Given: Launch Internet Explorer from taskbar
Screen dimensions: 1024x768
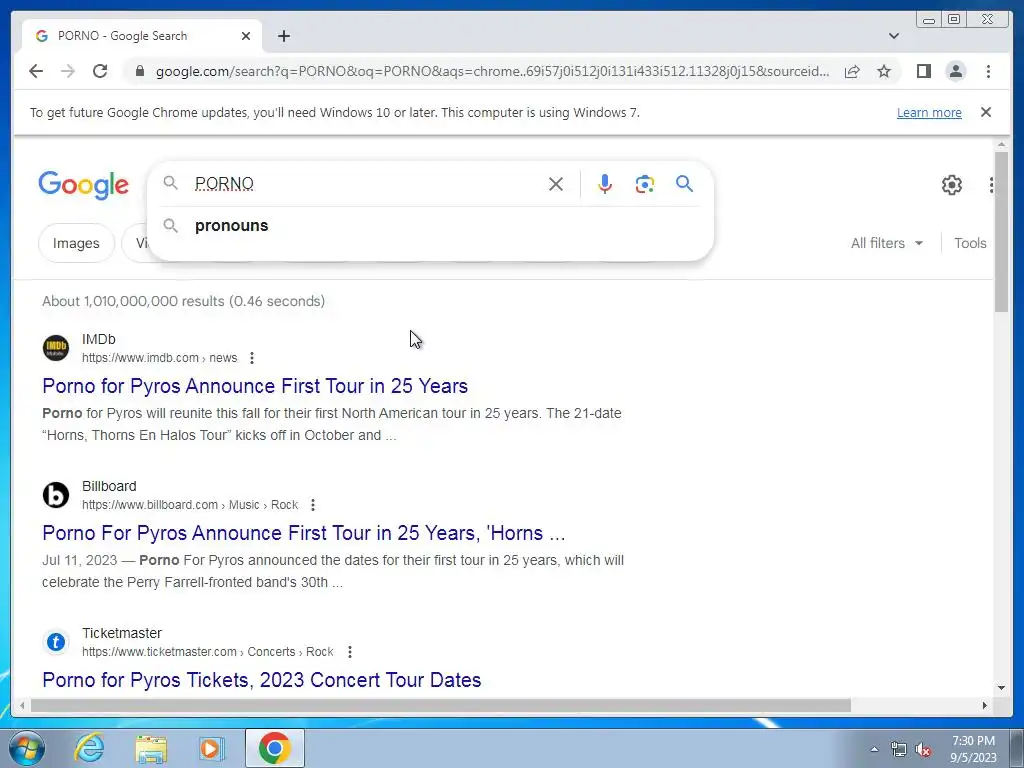Looking at the screenshot, I should point(89,748).
